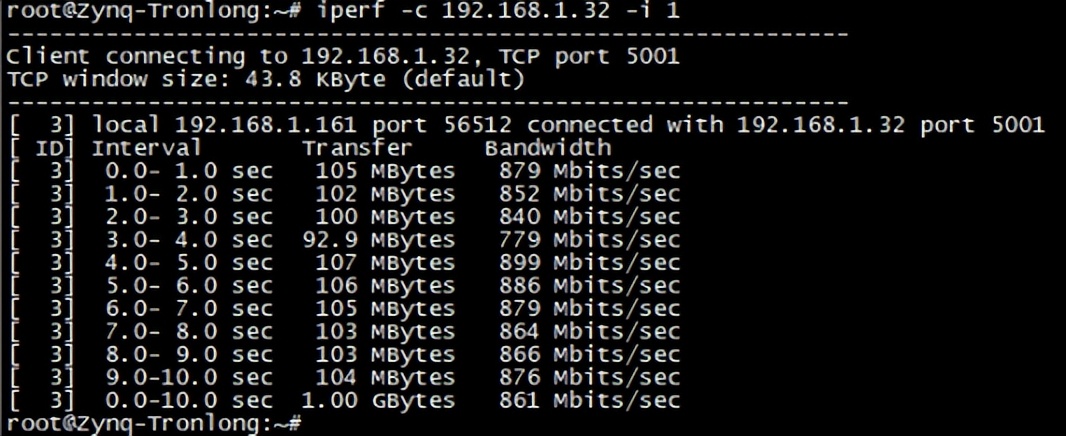Click the 861 Mbits/sec average bandwidth
1066x436 pixels.
point(589,400)
